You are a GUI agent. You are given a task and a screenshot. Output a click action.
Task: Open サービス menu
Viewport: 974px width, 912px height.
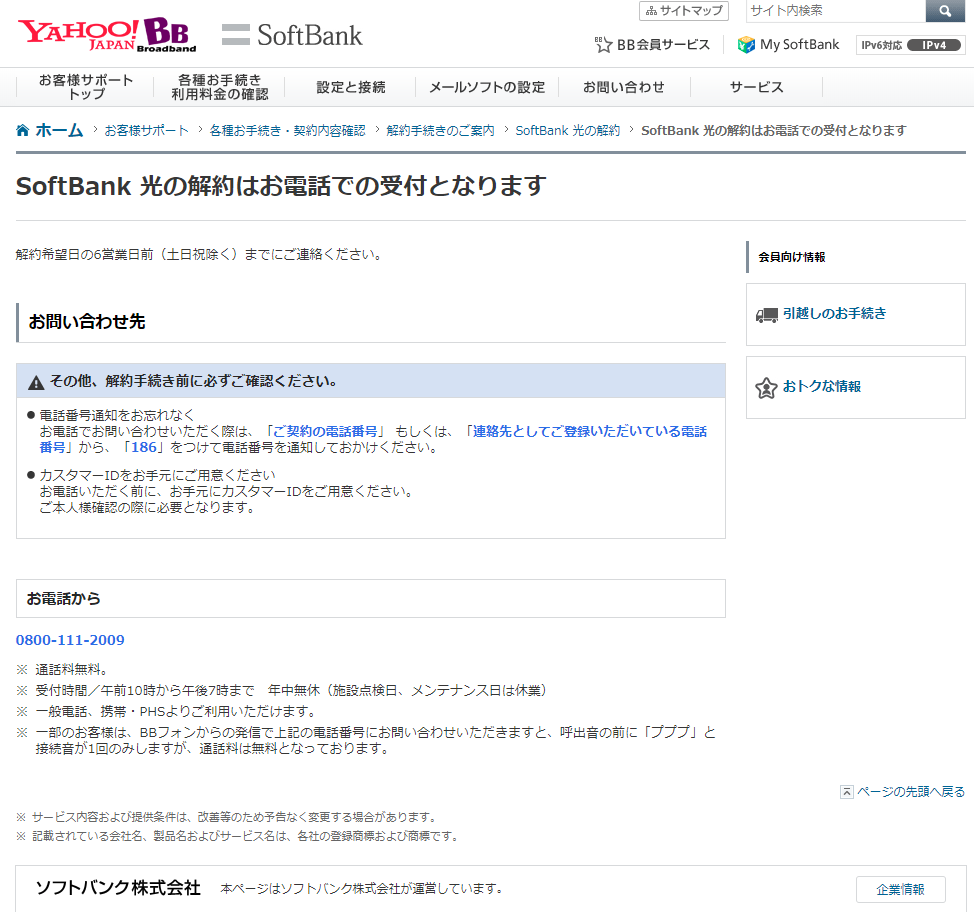click(x=757, y=87)
